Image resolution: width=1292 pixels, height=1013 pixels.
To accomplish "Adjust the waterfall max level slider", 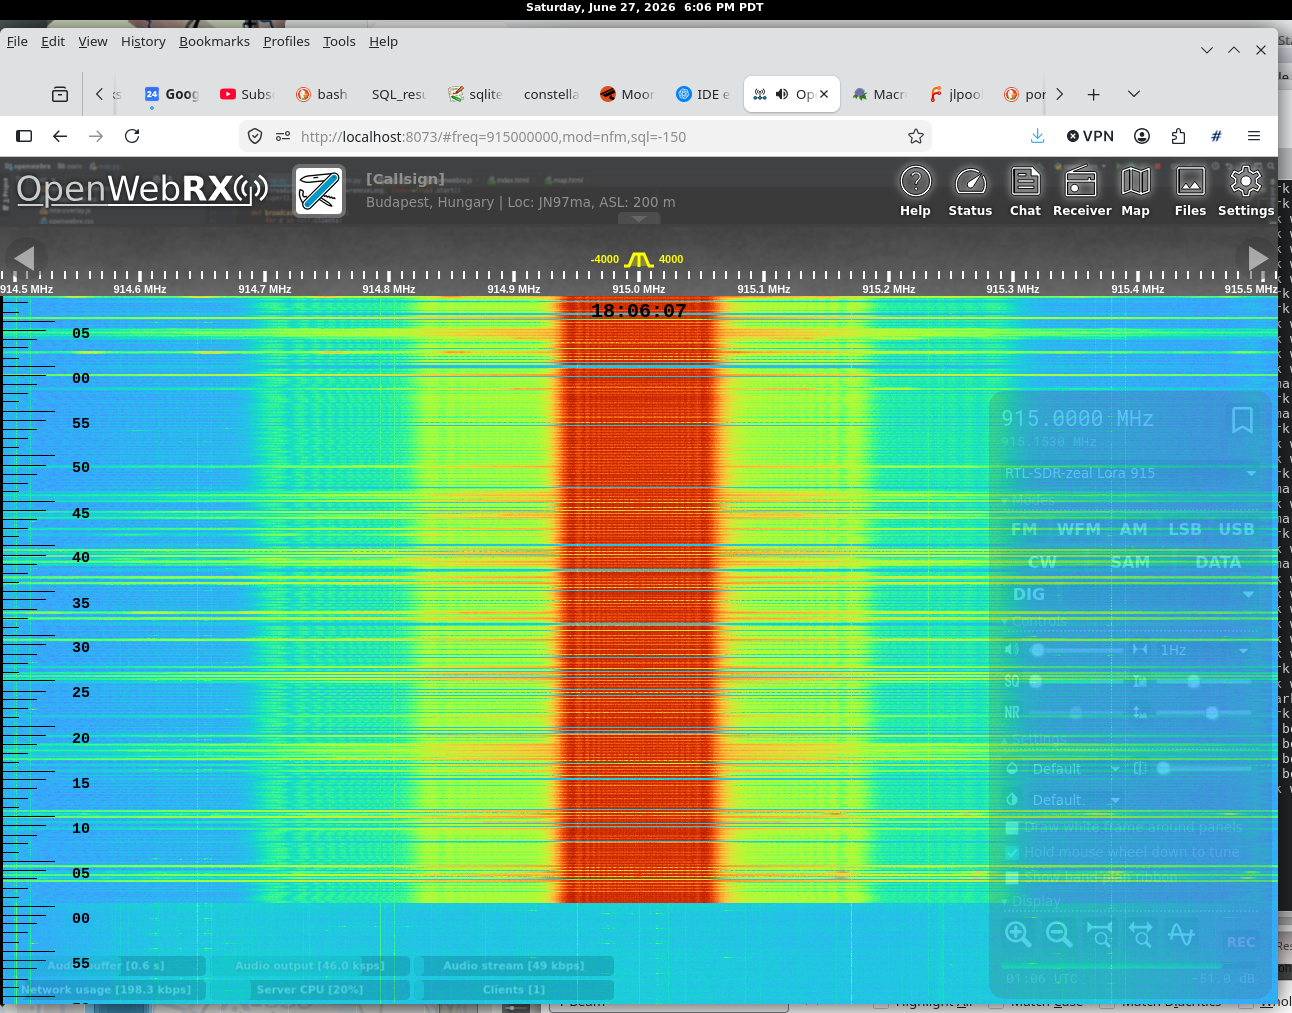I will pos(1204,713).
